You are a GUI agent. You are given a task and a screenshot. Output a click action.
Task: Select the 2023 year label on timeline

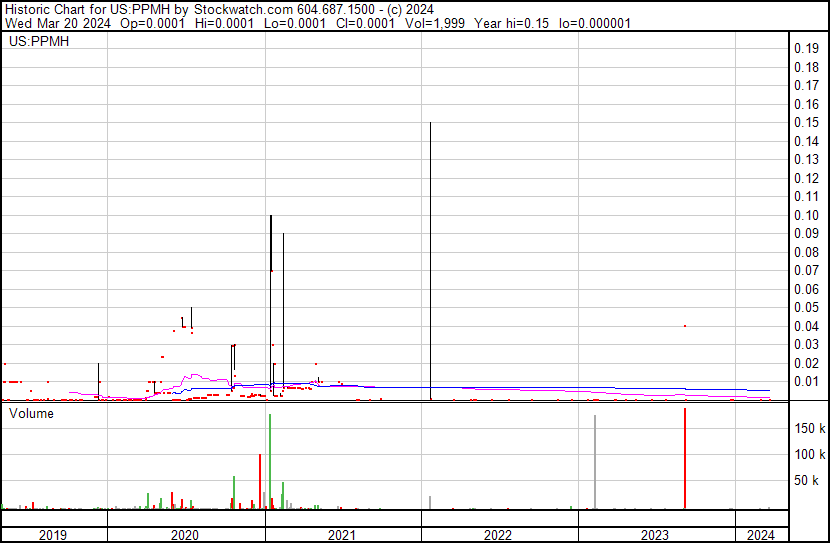click(655, 535)
